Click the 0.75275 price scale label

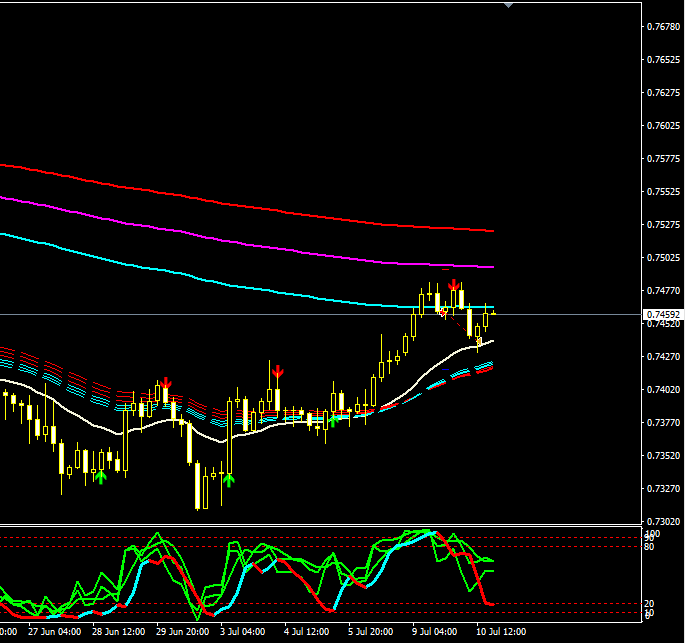663,225
